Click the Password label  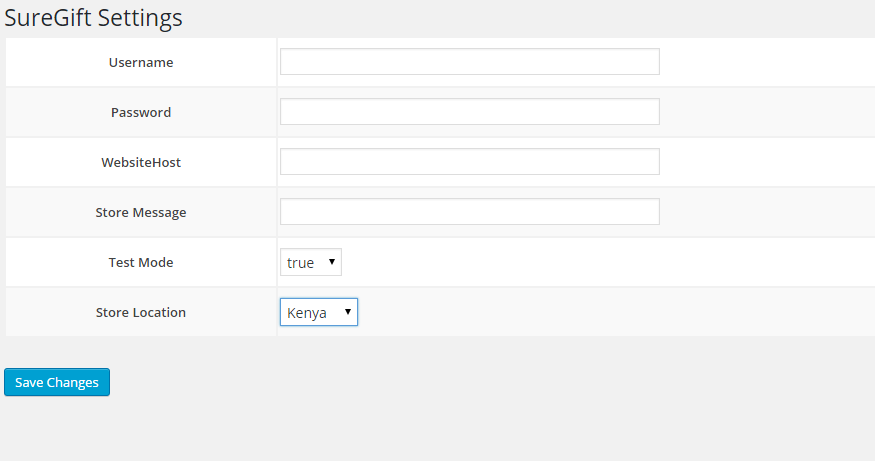pos(141,112)
